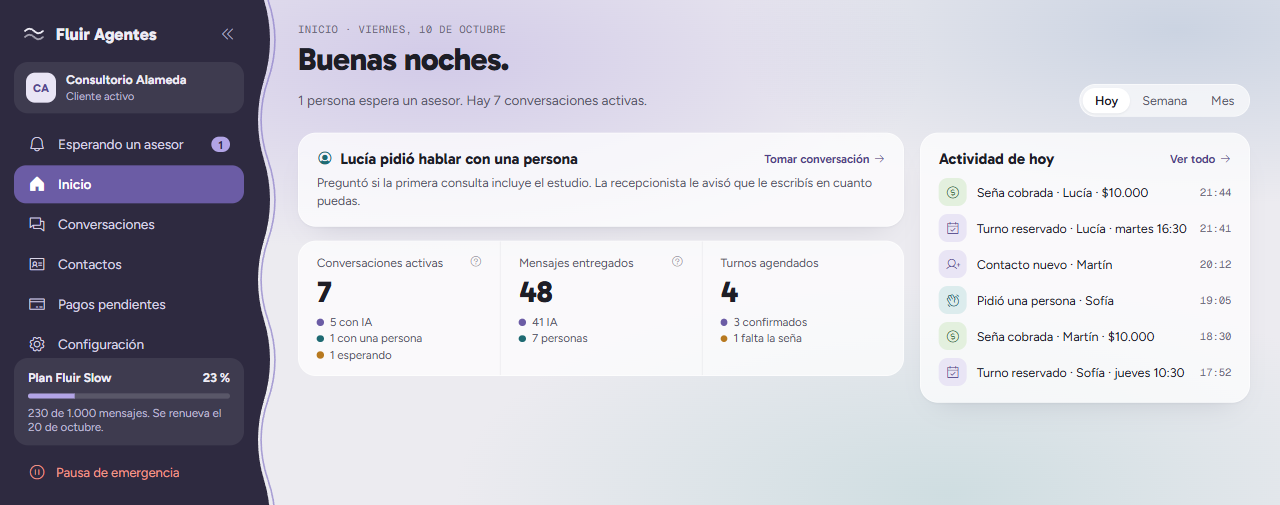The height and width of the screenshot is (505, 1280).
Task: Click the 17:52 activity timestamp
Action: coord(1215,373)
